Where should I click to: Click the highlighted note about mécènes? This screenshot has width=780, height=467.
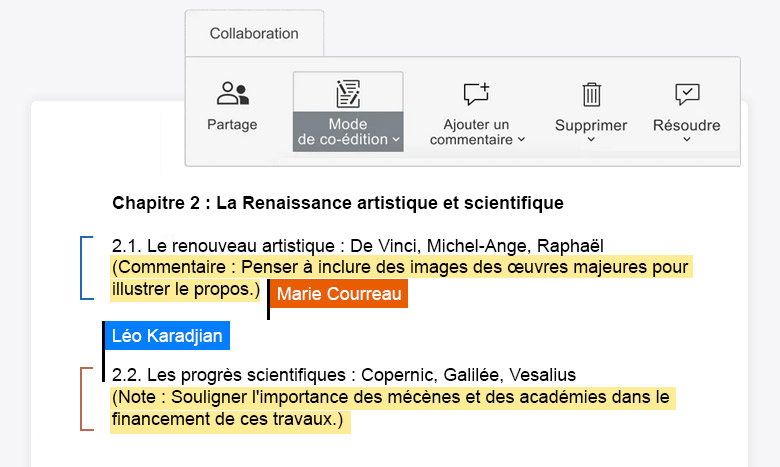[x=392, y=408]
